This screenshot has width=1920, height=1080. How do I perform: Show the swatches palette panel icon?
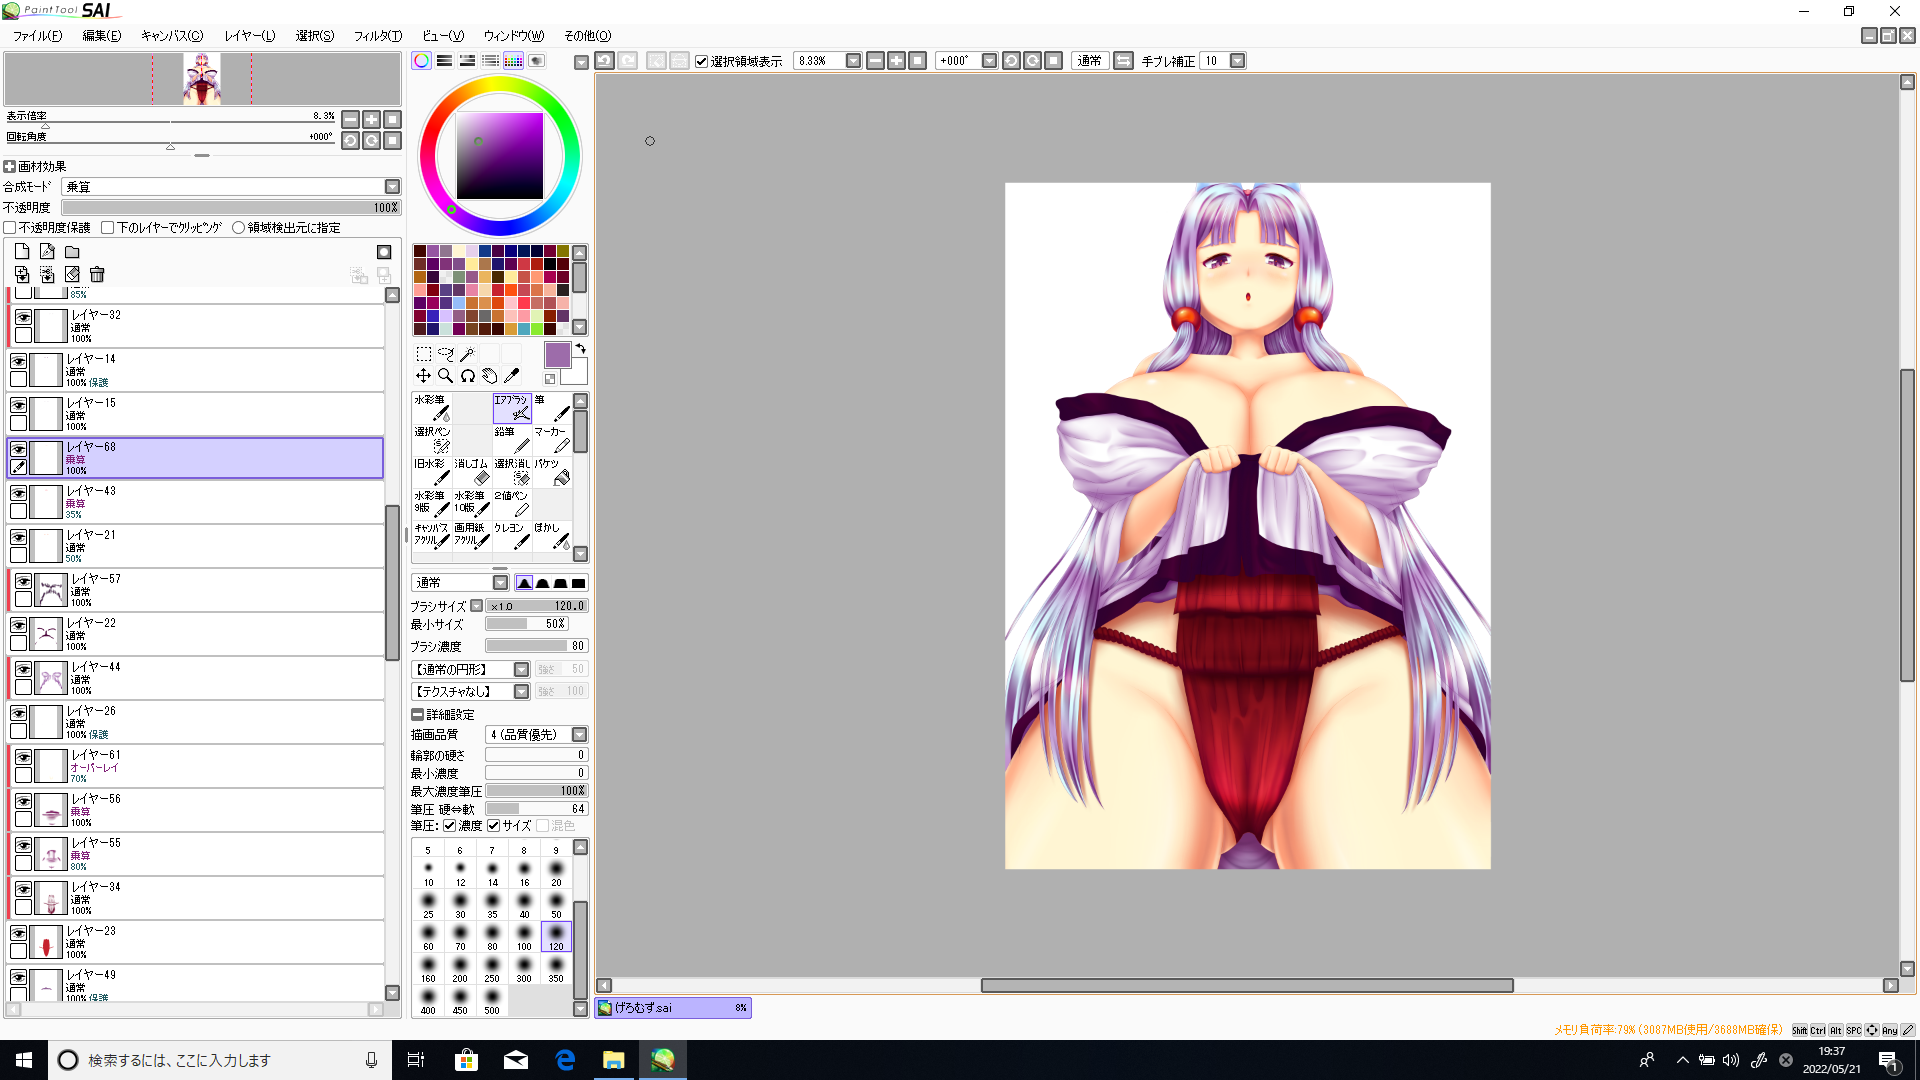513,61
